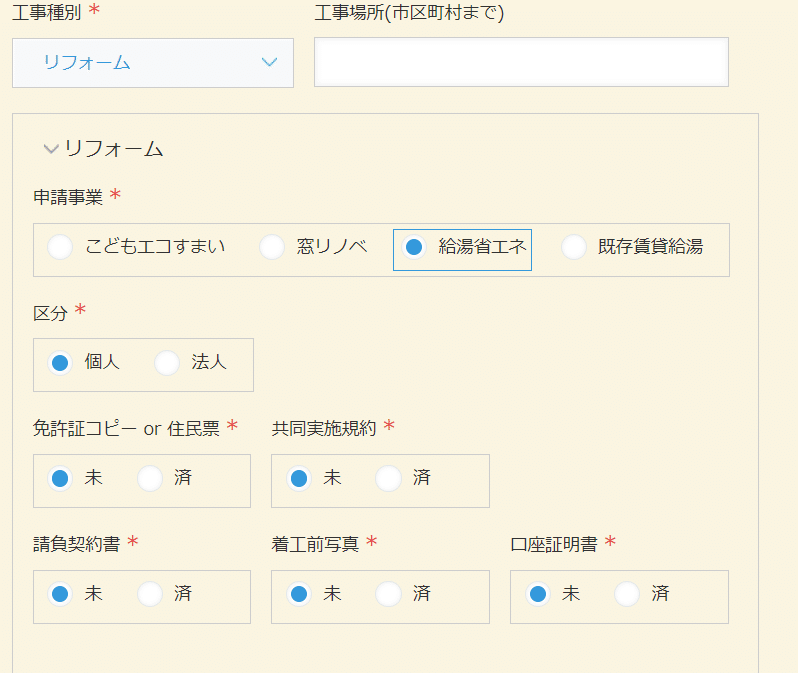The image size is (798, 673).
Task: Collapse the リフォーム section chevron
Action: click(51, 149)
